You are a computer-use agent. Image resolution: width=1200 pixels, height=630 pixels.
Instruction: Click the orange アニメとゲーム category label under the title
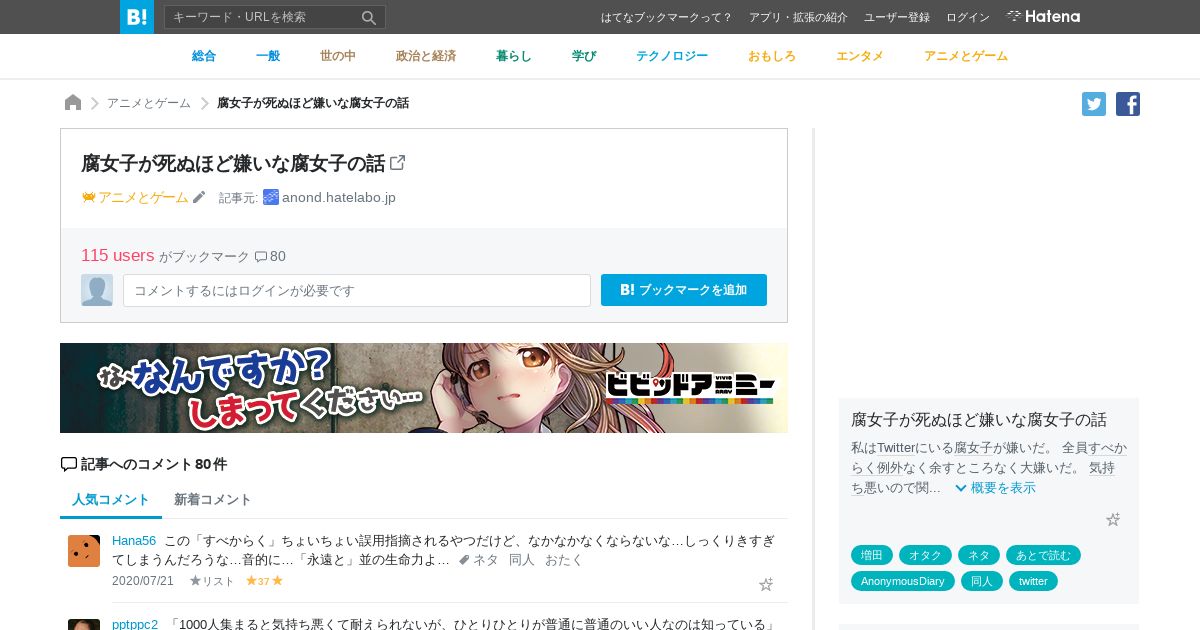tap(143, 198)
